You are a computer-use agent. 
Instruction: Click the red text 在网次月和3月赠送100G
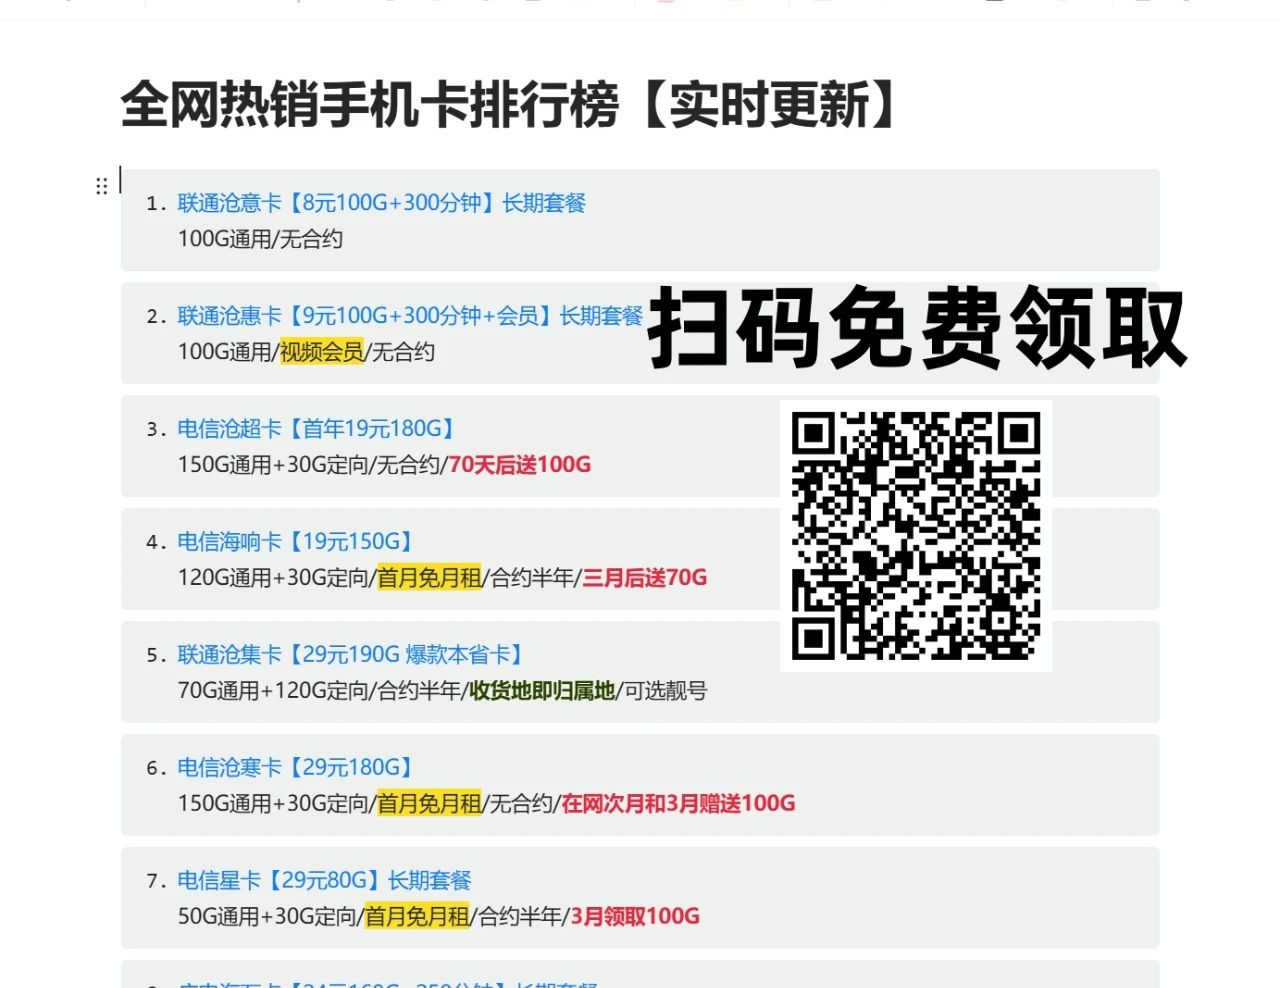678,804
